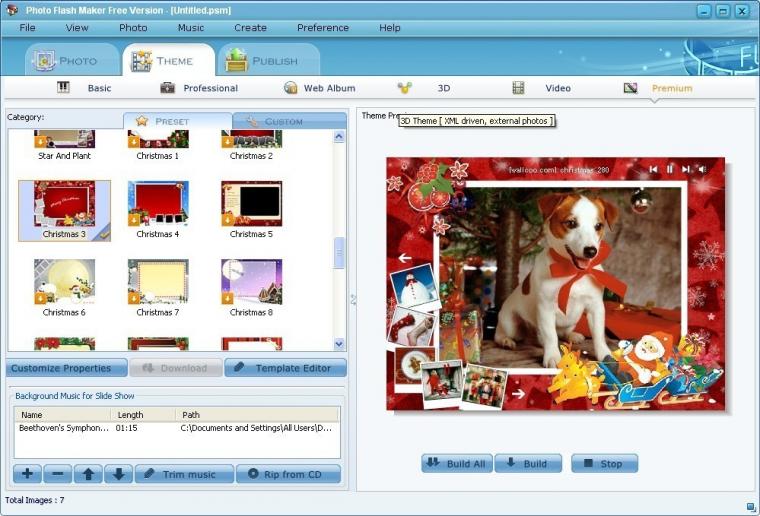Click the Name column header
Viewport: 760px width, 516px height.
tap(63, 415)
